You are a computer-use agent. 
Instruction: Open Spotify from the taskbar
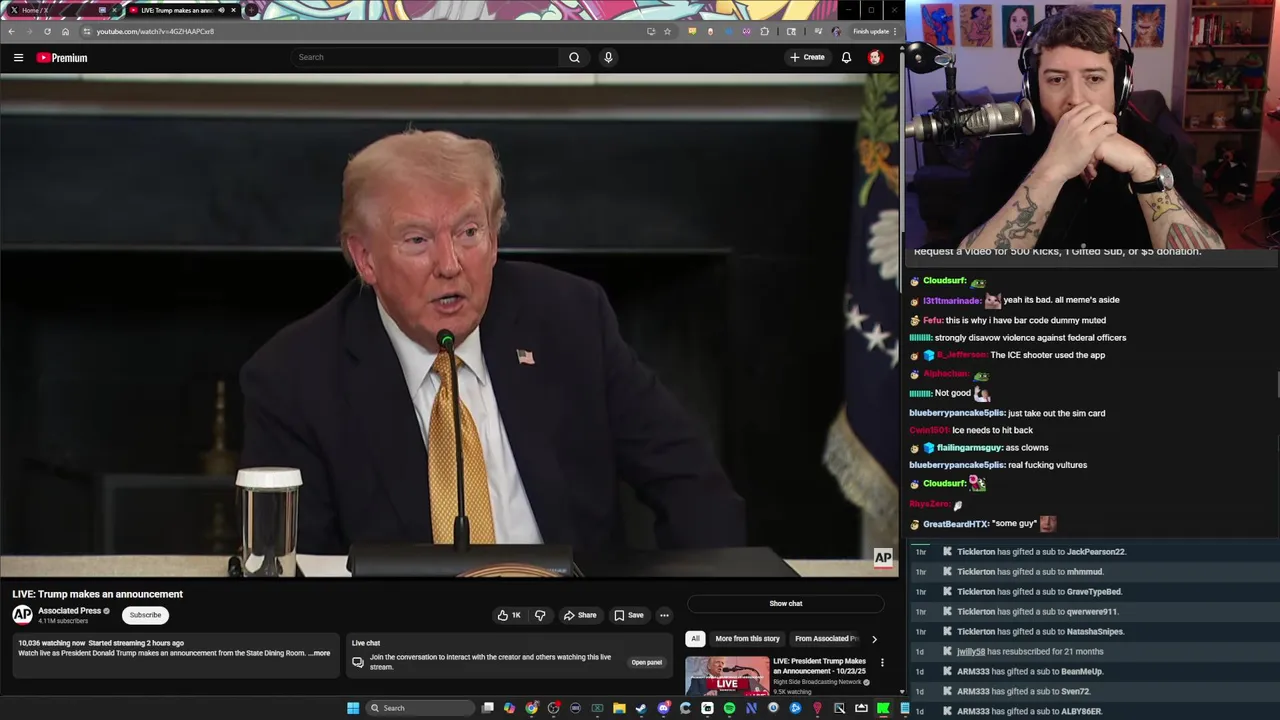729,708
